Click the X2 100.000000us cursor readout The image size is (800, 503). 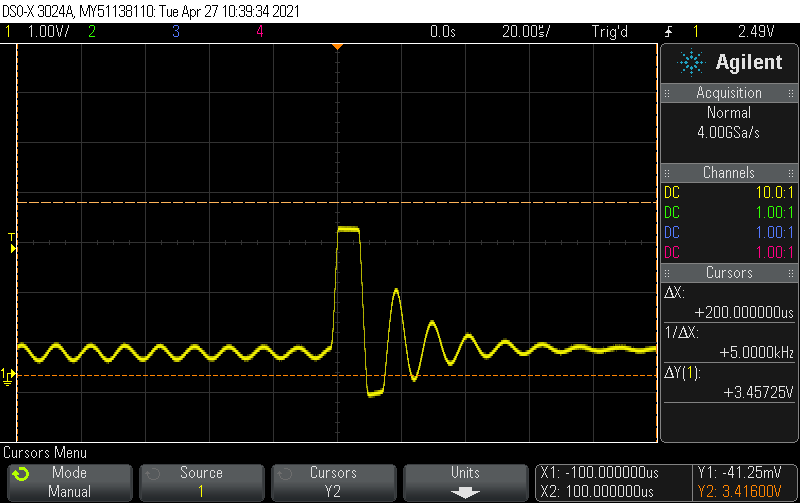coord(597,492)
